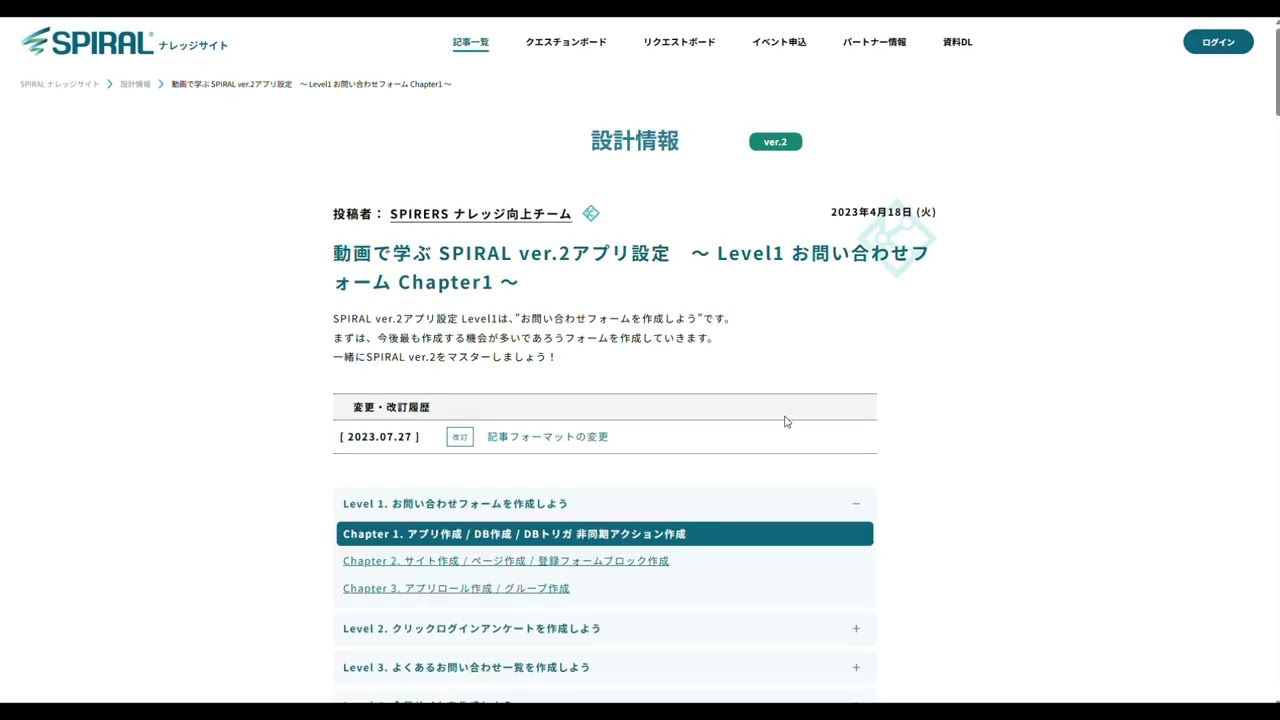1280x720 pixels.
Task: Go to クエスチョンボード in top navigation
Action: [x=566, y=42]
